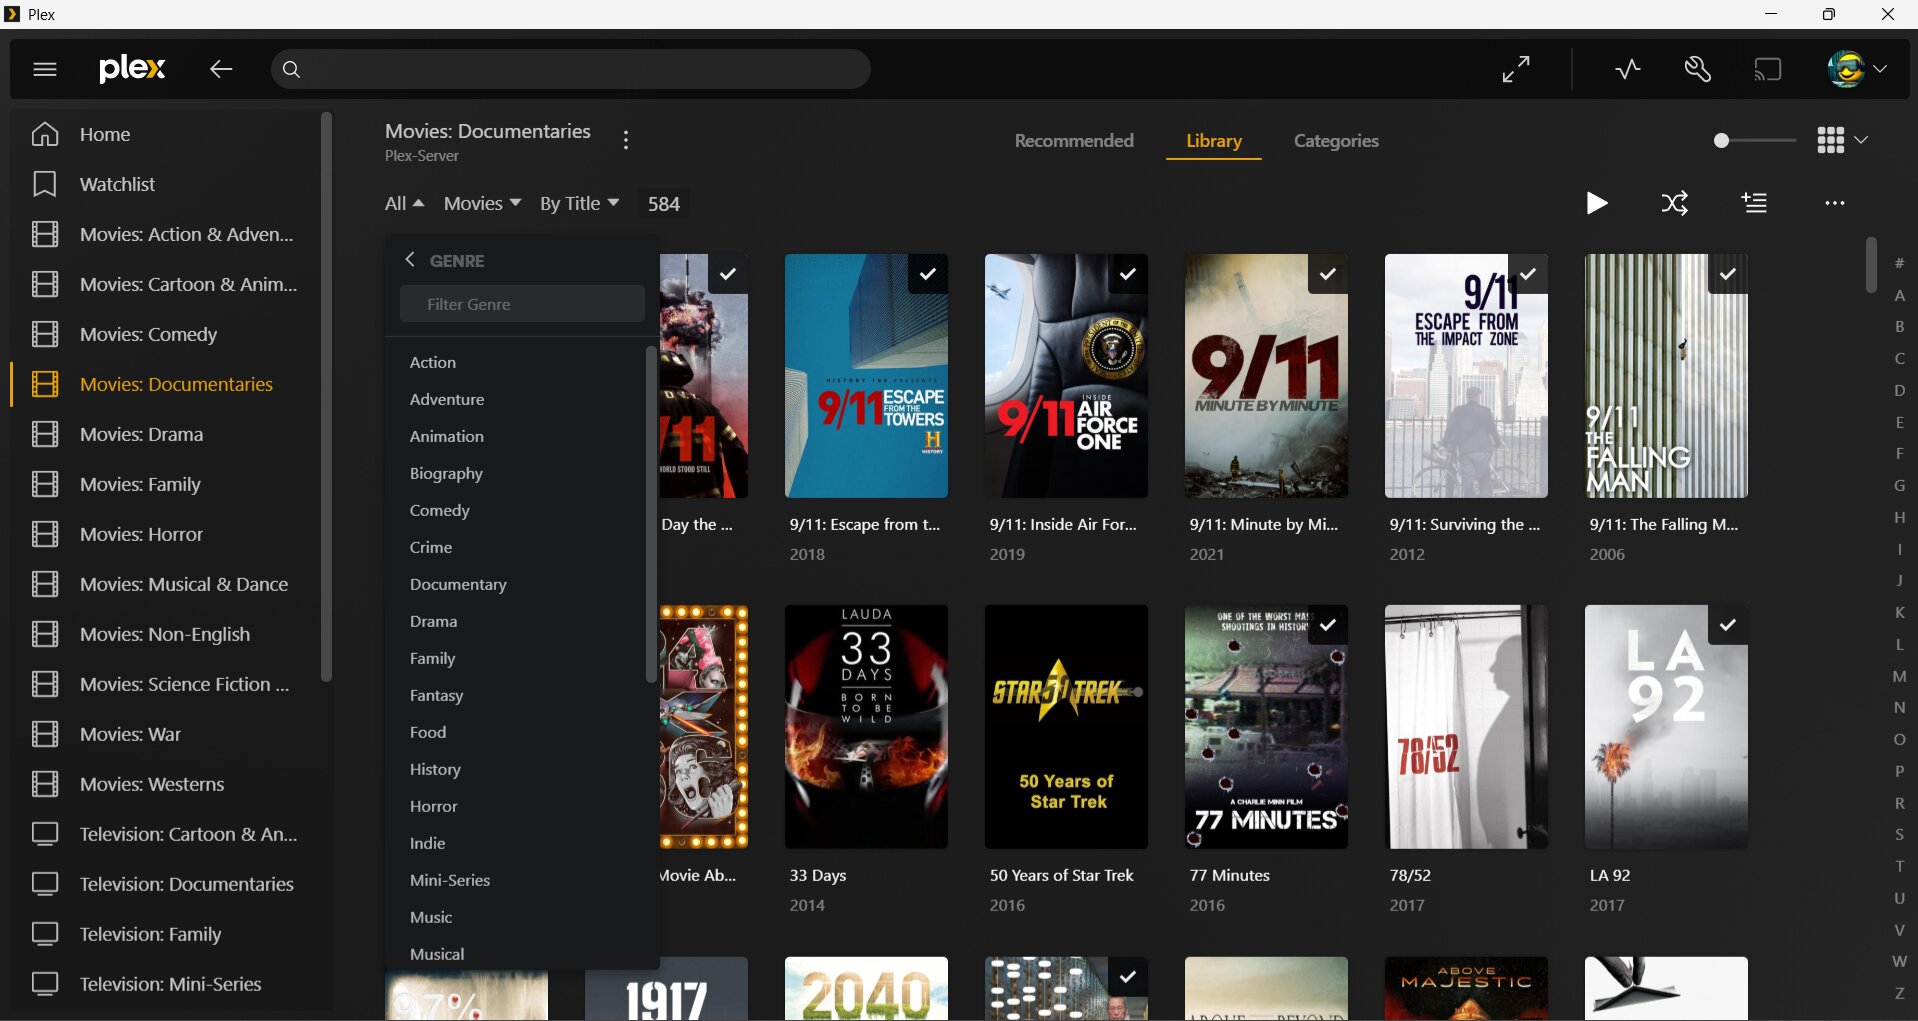Click the Plex logo
This screenshot has width=1918, height=1021.
[132, 68]
